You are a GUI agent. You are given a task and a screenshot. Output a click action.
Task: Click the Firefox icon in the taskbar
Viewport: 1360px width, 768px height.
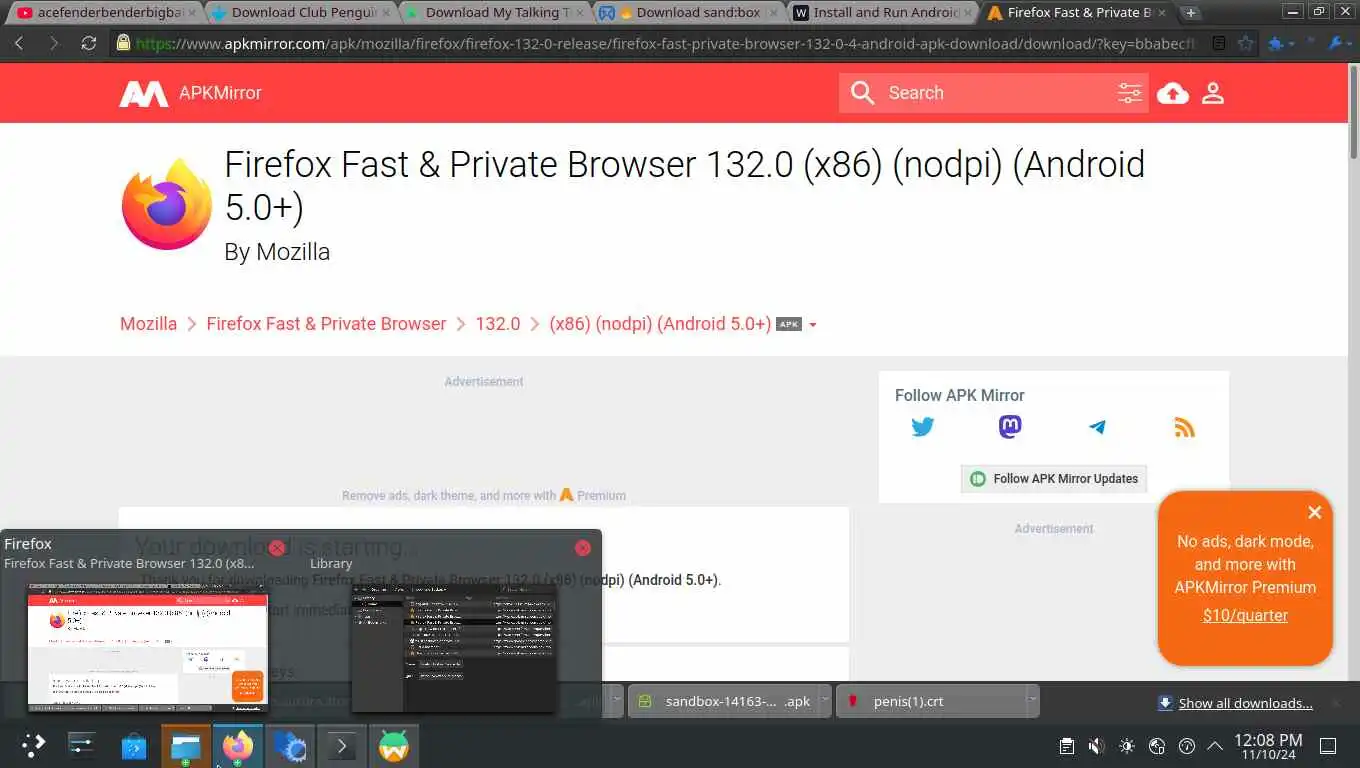(x=238, y=746)
